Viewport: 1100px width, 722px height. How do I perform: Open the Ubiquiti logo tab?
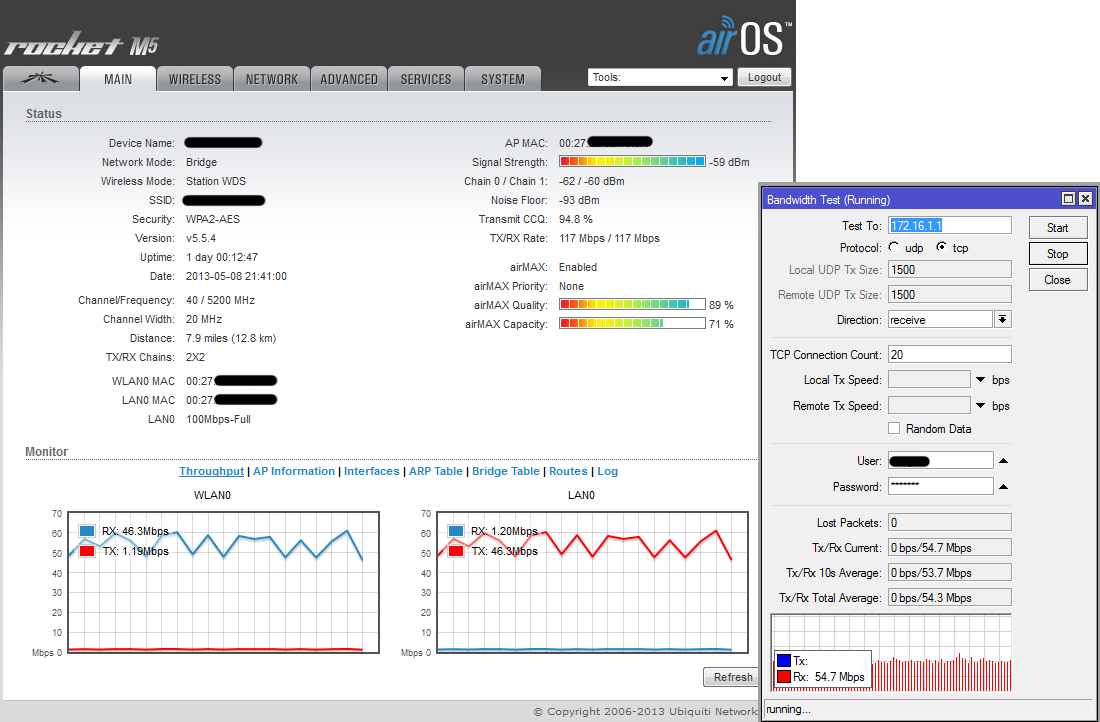[x=41, y=79]
